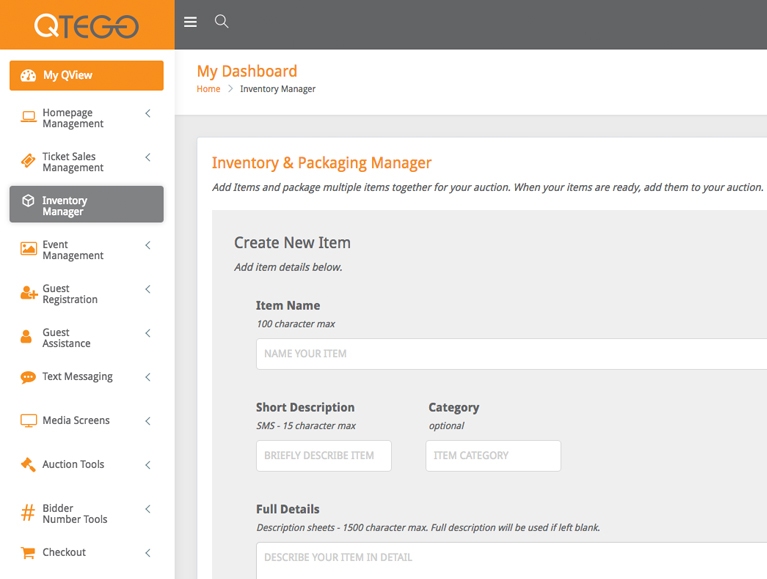
Task: Click the Bidder Number Tools hash icon
Action: click(28, 513)
